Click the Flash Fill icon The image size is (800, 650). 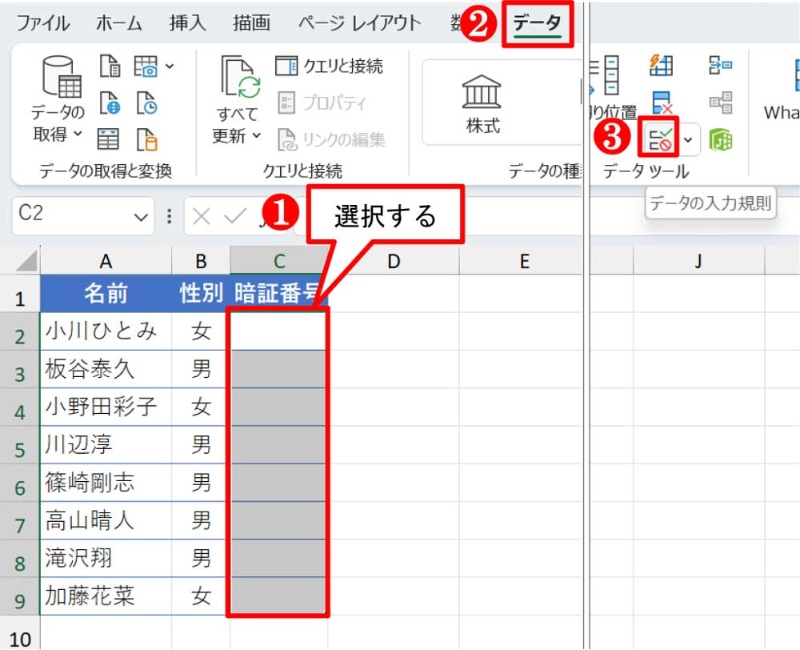tap(661, 66)
